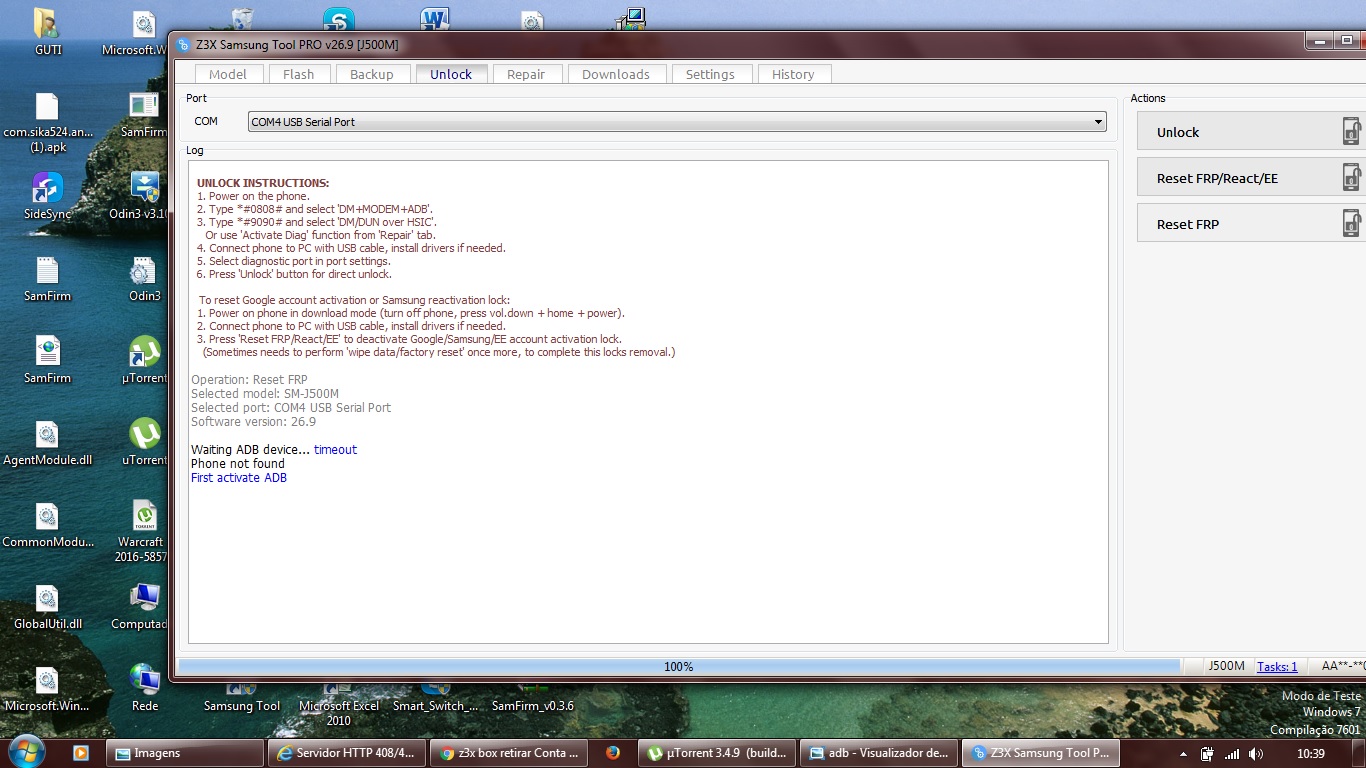
Task: Select the CommonModule desktop file
Action: [47, 524]
